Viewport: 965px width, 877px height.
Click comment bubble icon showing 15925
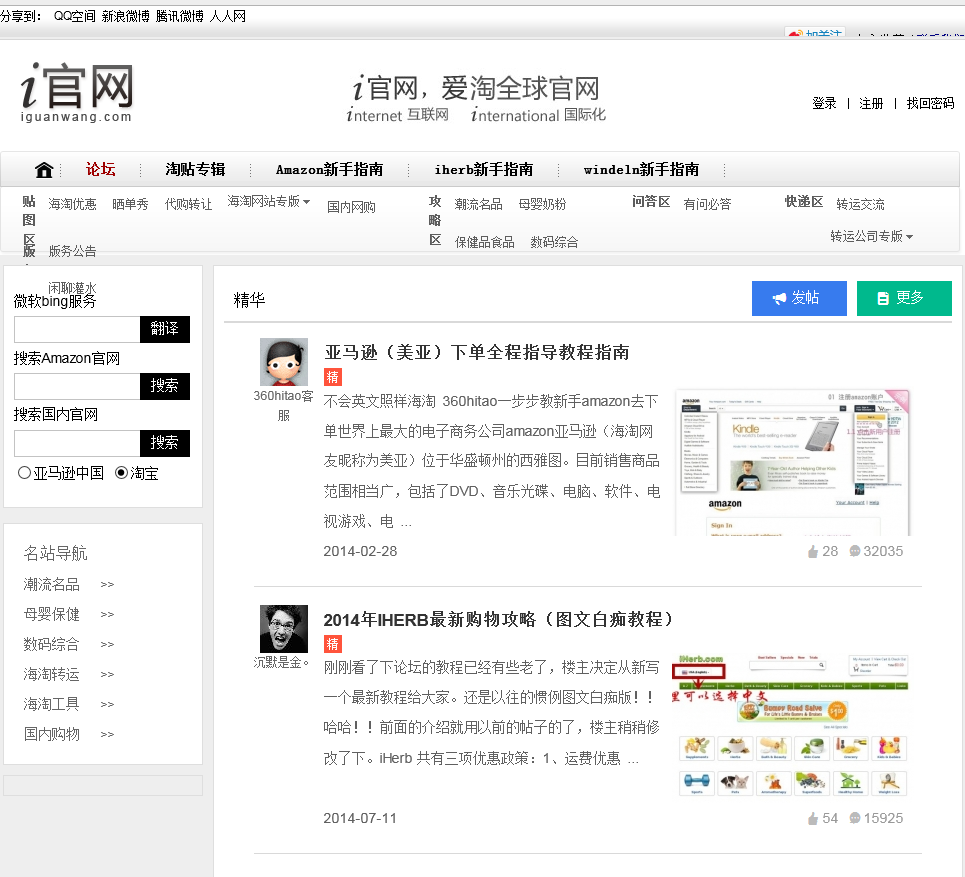click(855, 819)
